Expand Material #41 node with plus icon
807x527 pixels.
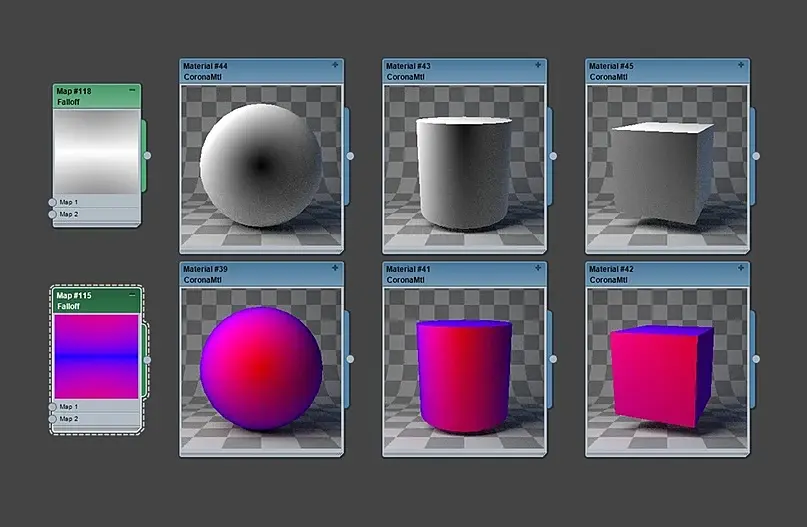[x=538, y=268]
